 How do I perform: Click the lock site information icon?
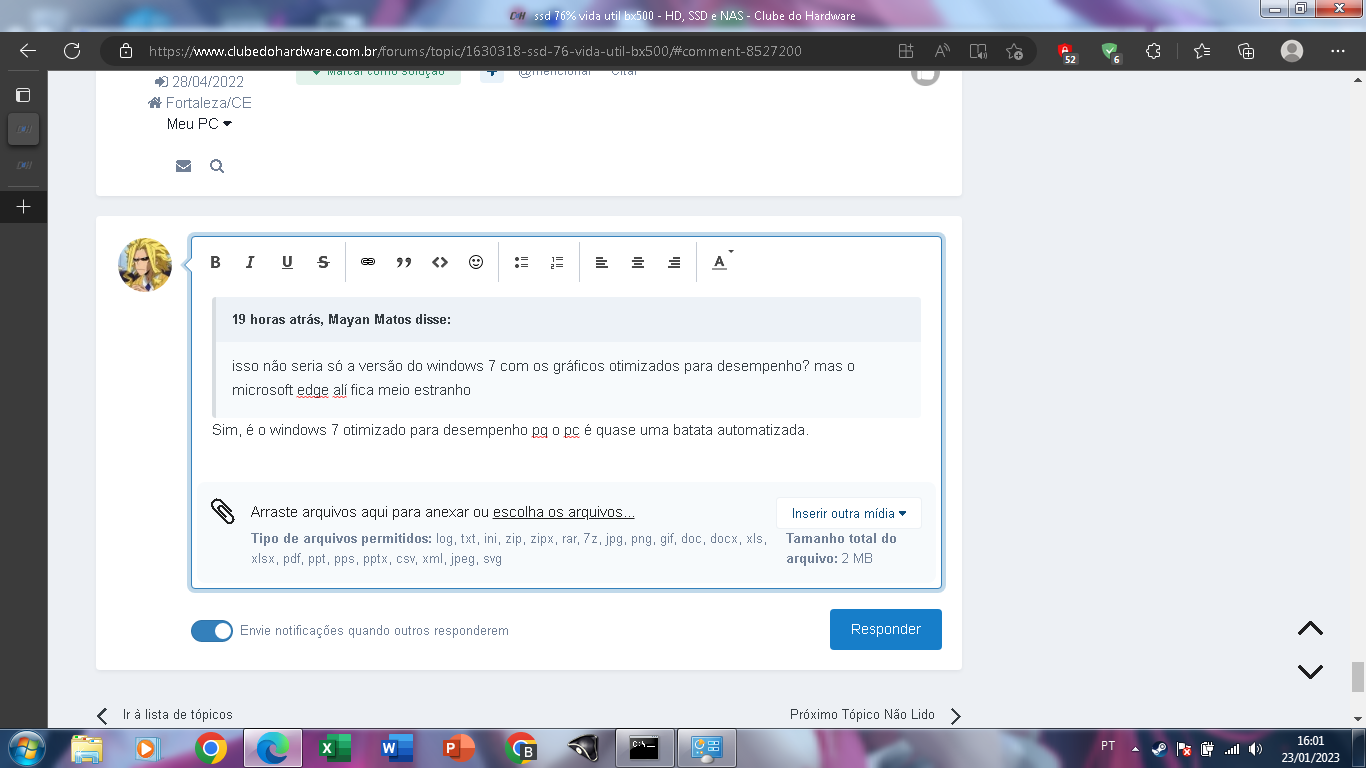click(126, 51)
